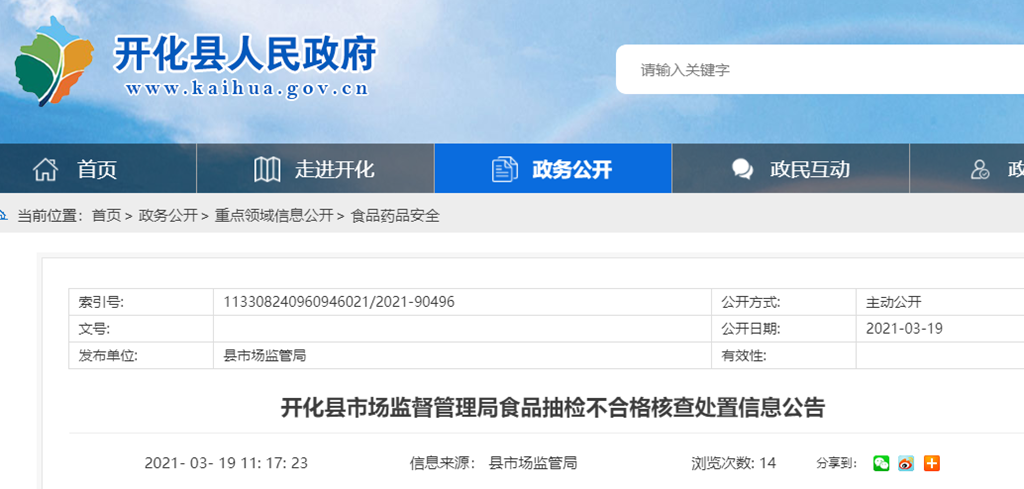Click the chat bubble icon beside 政民互动
Viewport: 1024px width, 489px height.
(x=743, y=169)
